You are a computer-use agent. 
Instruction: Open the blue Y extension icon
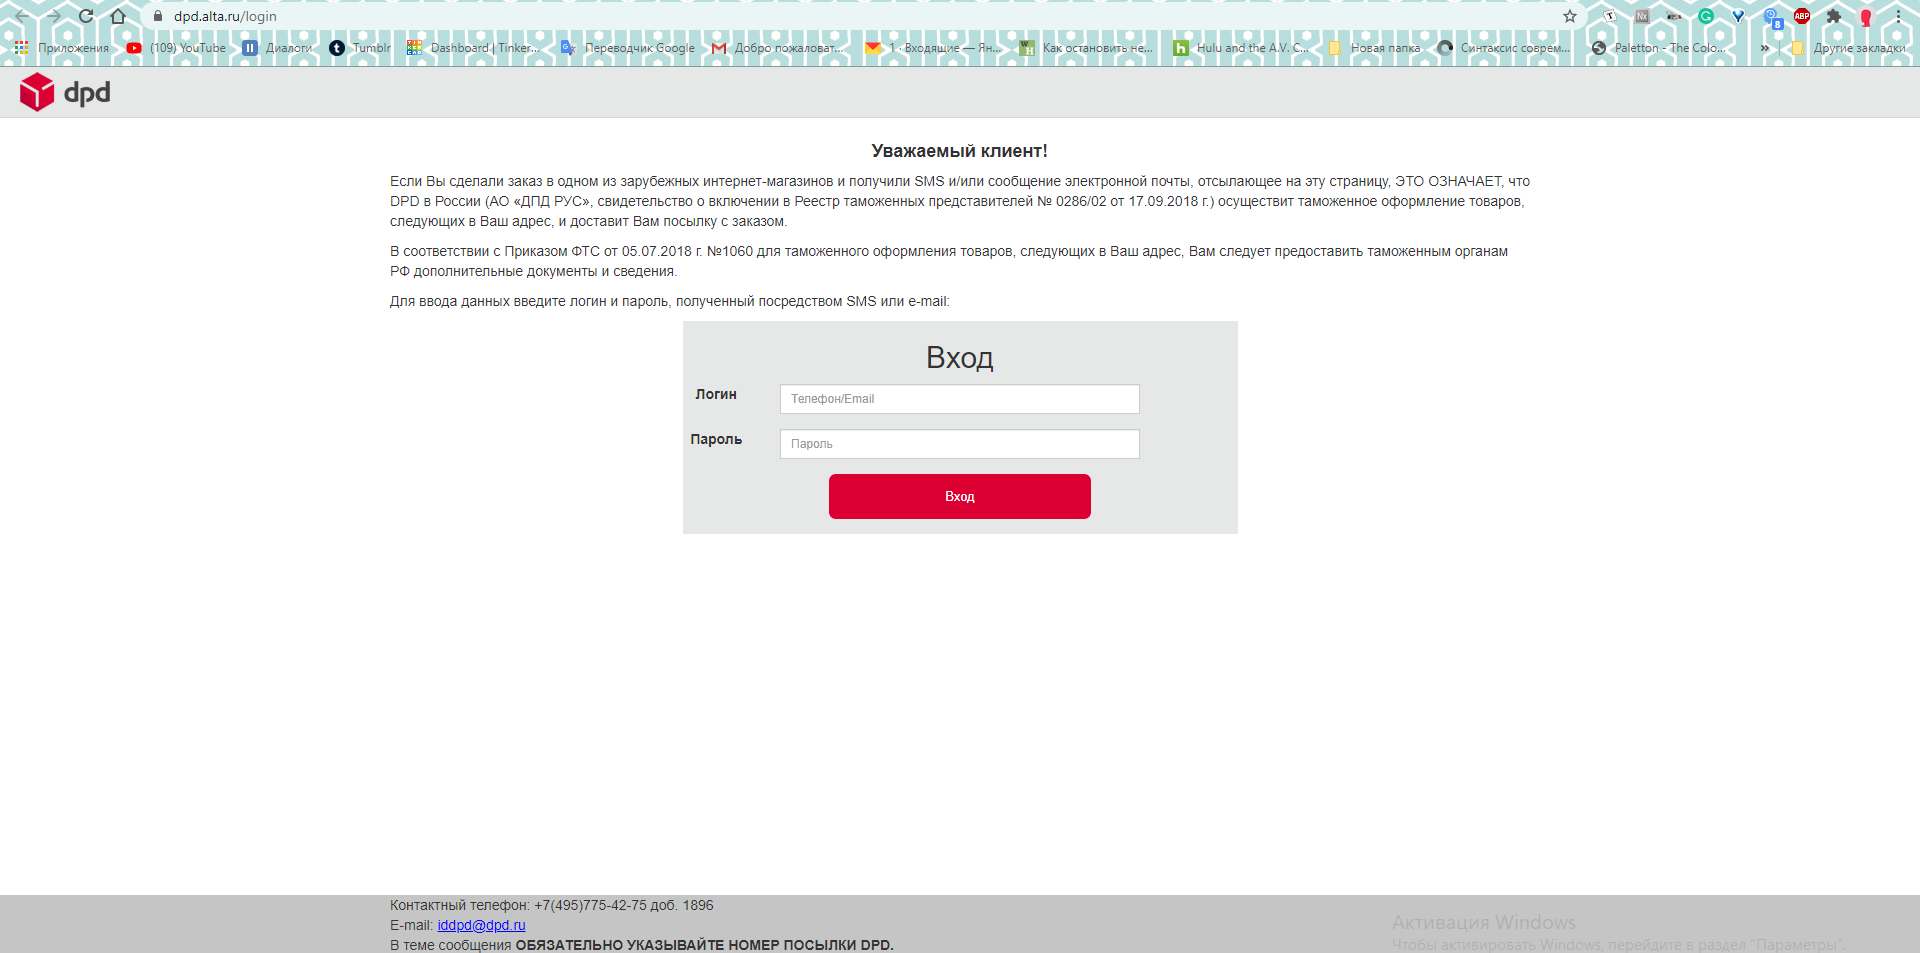point(1738,16)
